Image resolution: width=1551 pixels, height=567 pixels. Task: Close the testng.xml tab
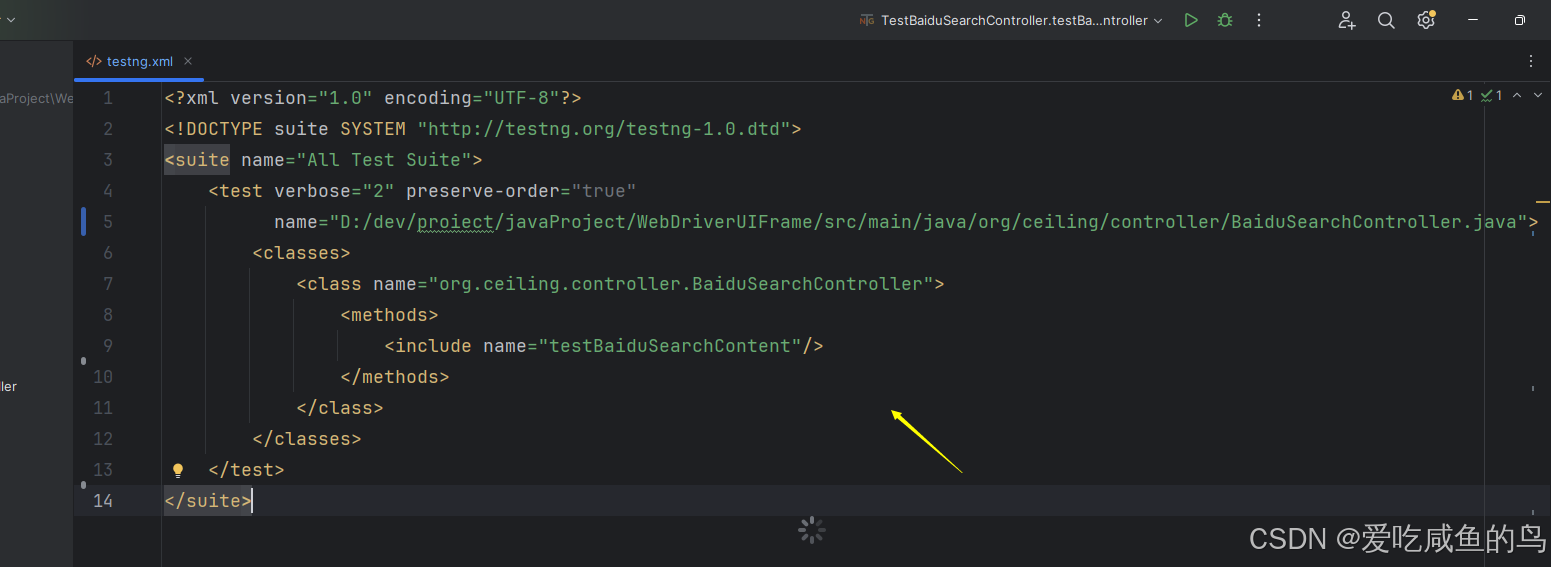tap(188, 61)
